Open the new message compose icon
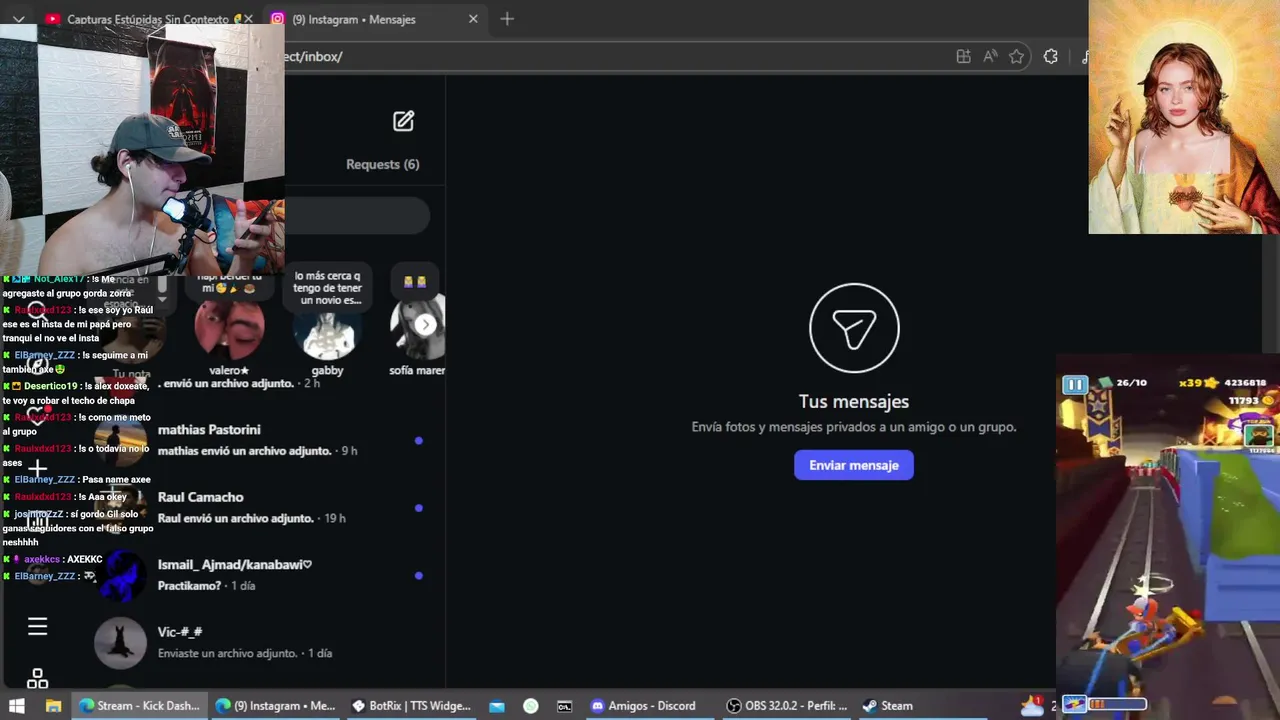Viewport: 1280px width, 720px height. coord(403,121)
